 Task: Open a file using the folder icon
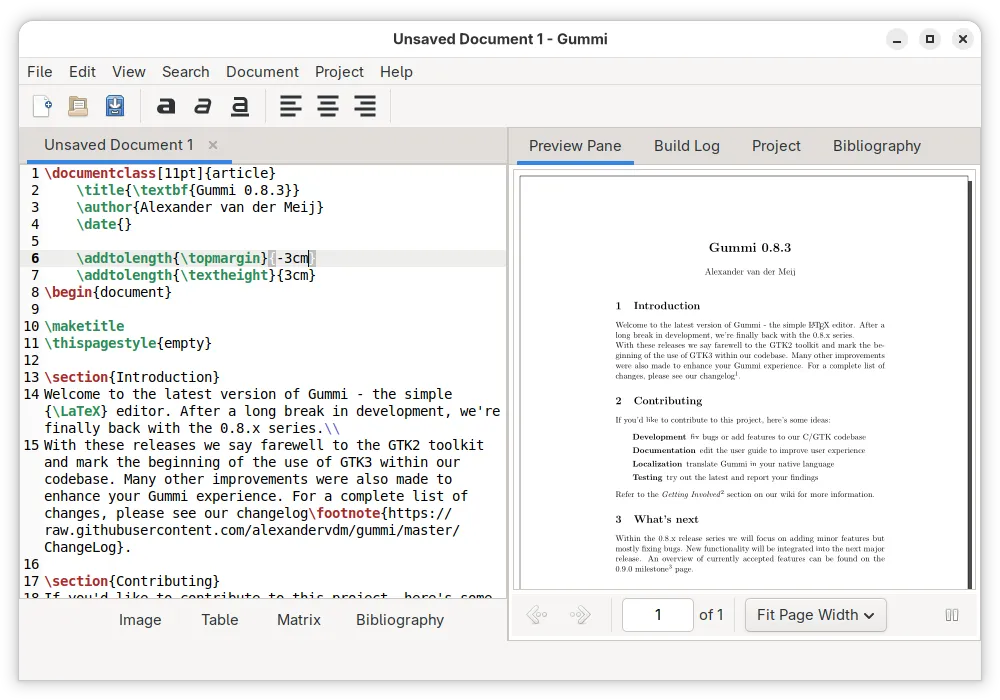click(78, 106)
